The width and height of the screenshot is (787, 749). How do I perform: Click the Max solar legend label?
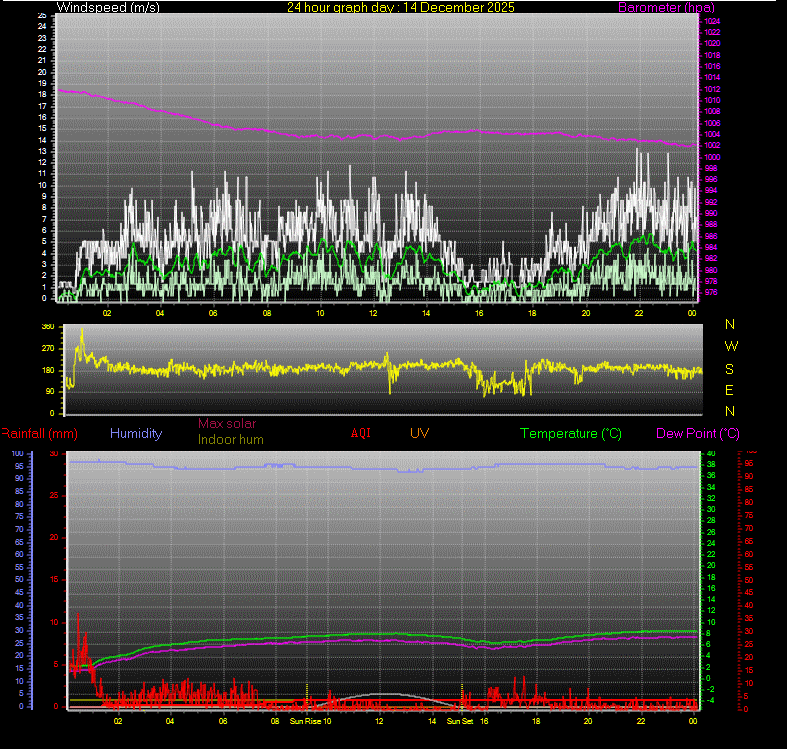tap(227, 423)
